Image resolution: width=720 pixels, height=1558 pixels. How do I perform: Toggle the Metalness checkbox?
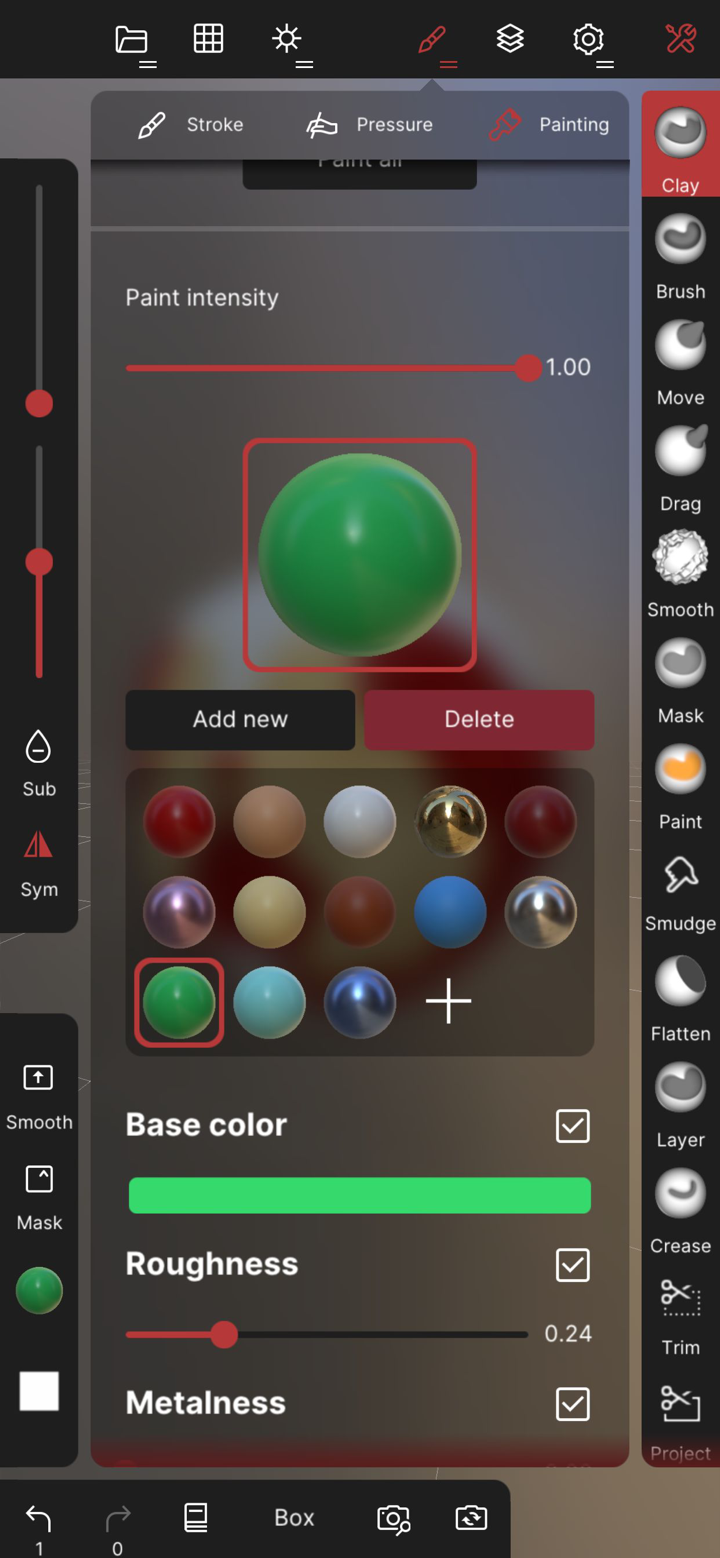point(573,1403)
